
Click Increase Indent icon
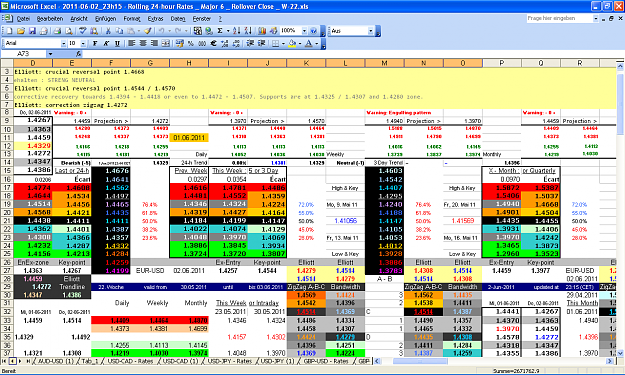261,43
